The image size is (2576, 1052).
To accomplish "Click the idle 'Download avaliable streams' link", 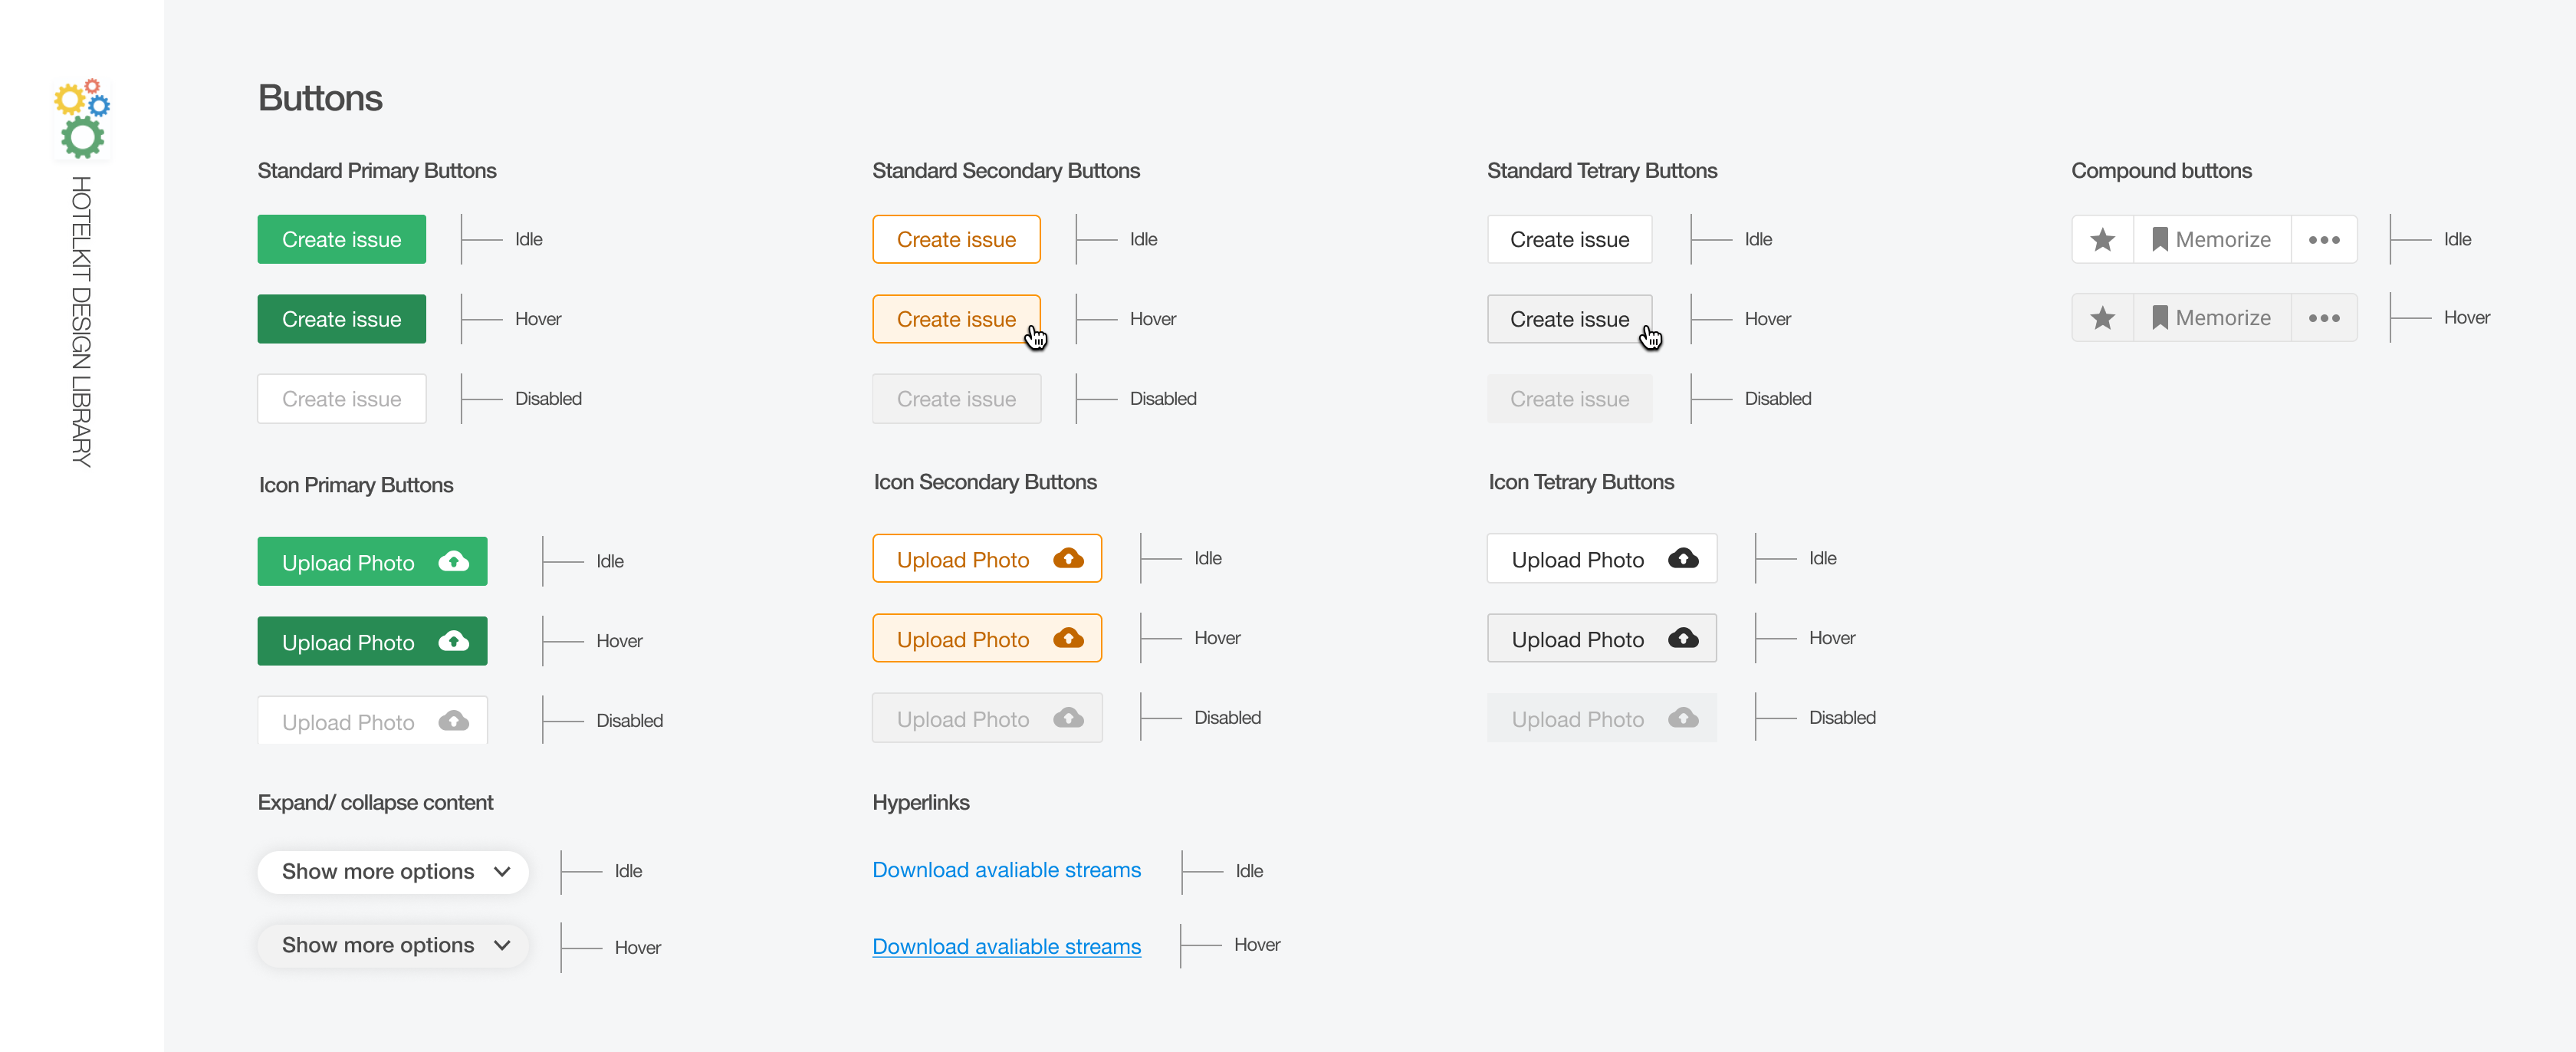I will pos(1006,870).
